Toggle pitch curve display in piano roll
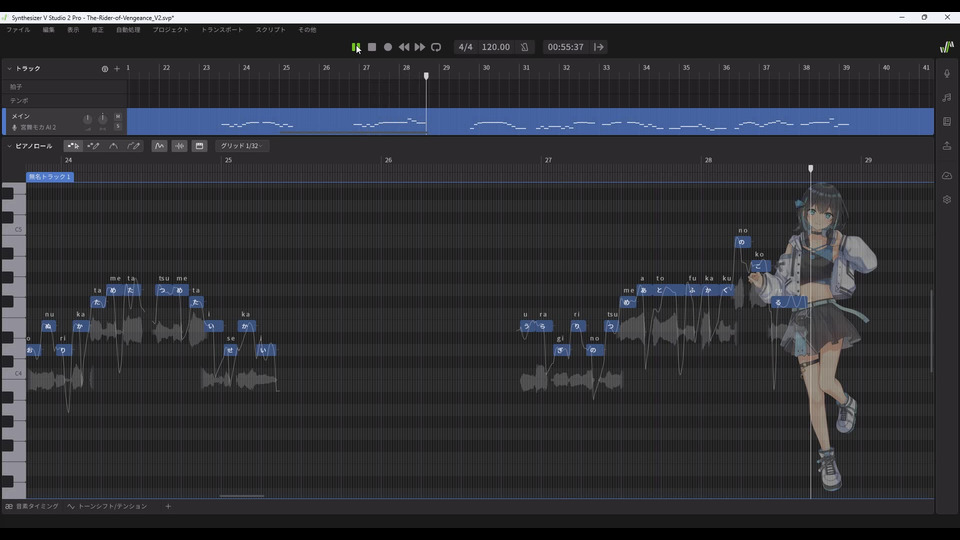The height and width of the screenshot is (540, 960). click(x=159, y=146)
